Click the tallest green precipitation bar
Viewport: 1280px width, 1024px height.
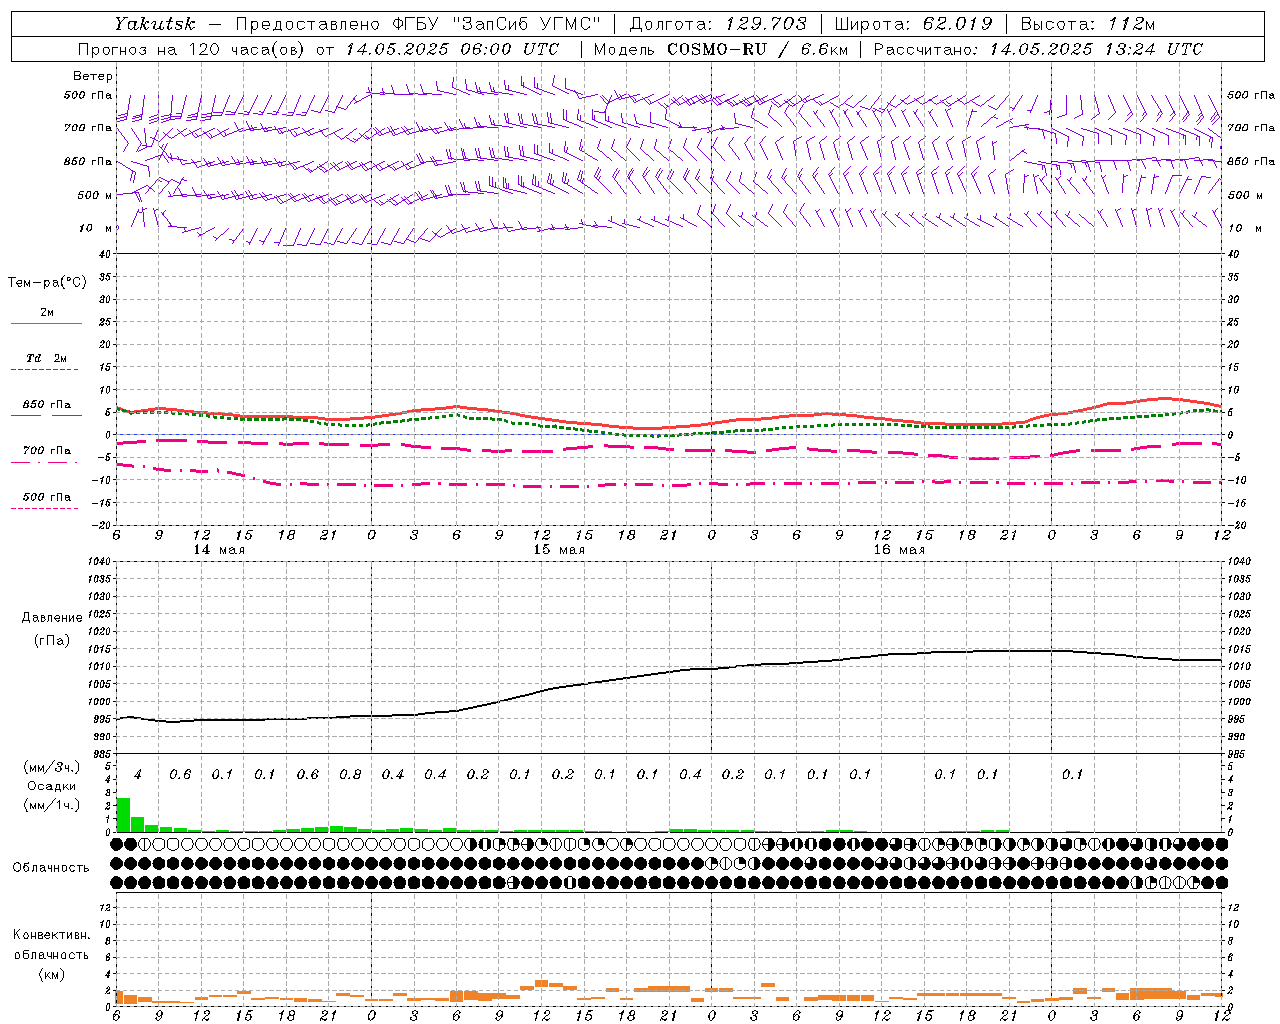click(124, 814)
